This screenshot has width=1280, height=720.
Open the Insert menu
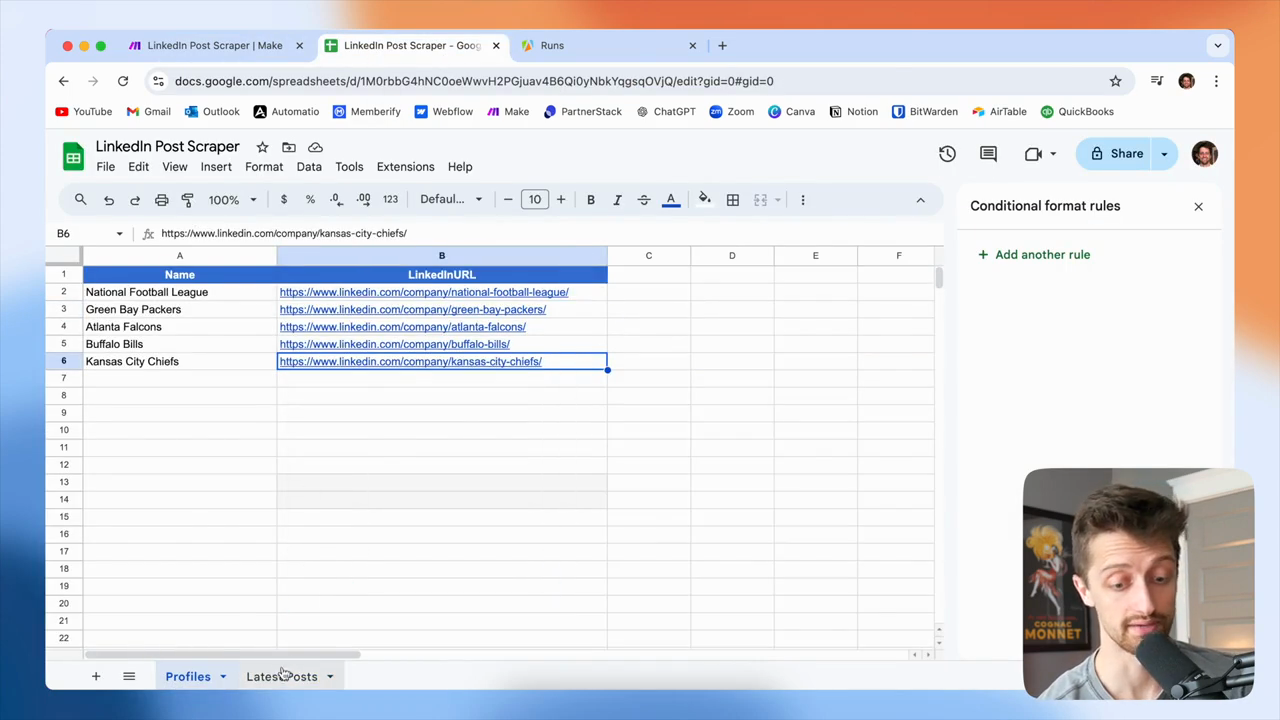[x=216, y=167]
